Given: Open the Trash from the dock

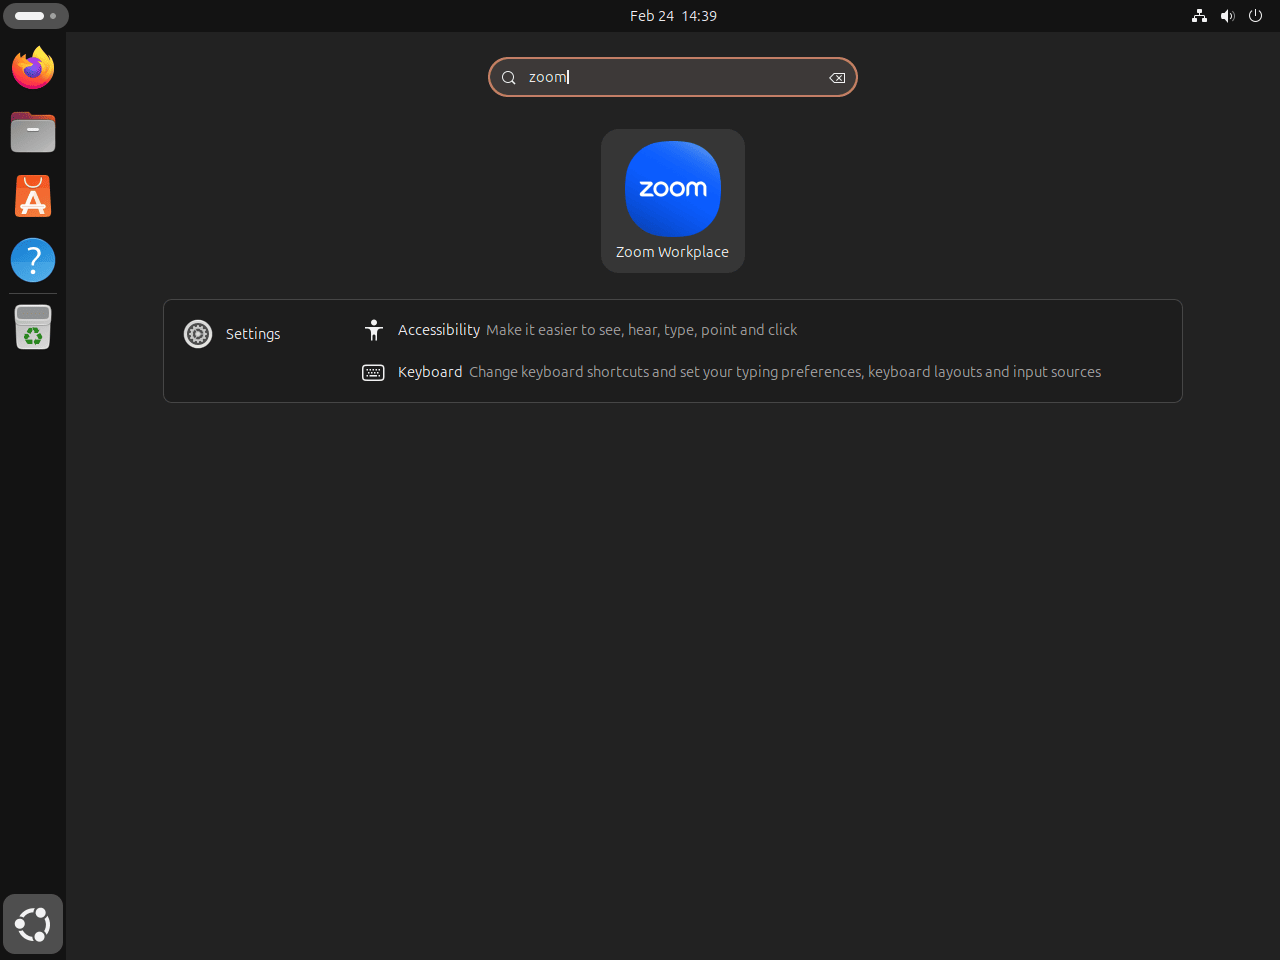Looking at the screenshot, I should [32, 326].
